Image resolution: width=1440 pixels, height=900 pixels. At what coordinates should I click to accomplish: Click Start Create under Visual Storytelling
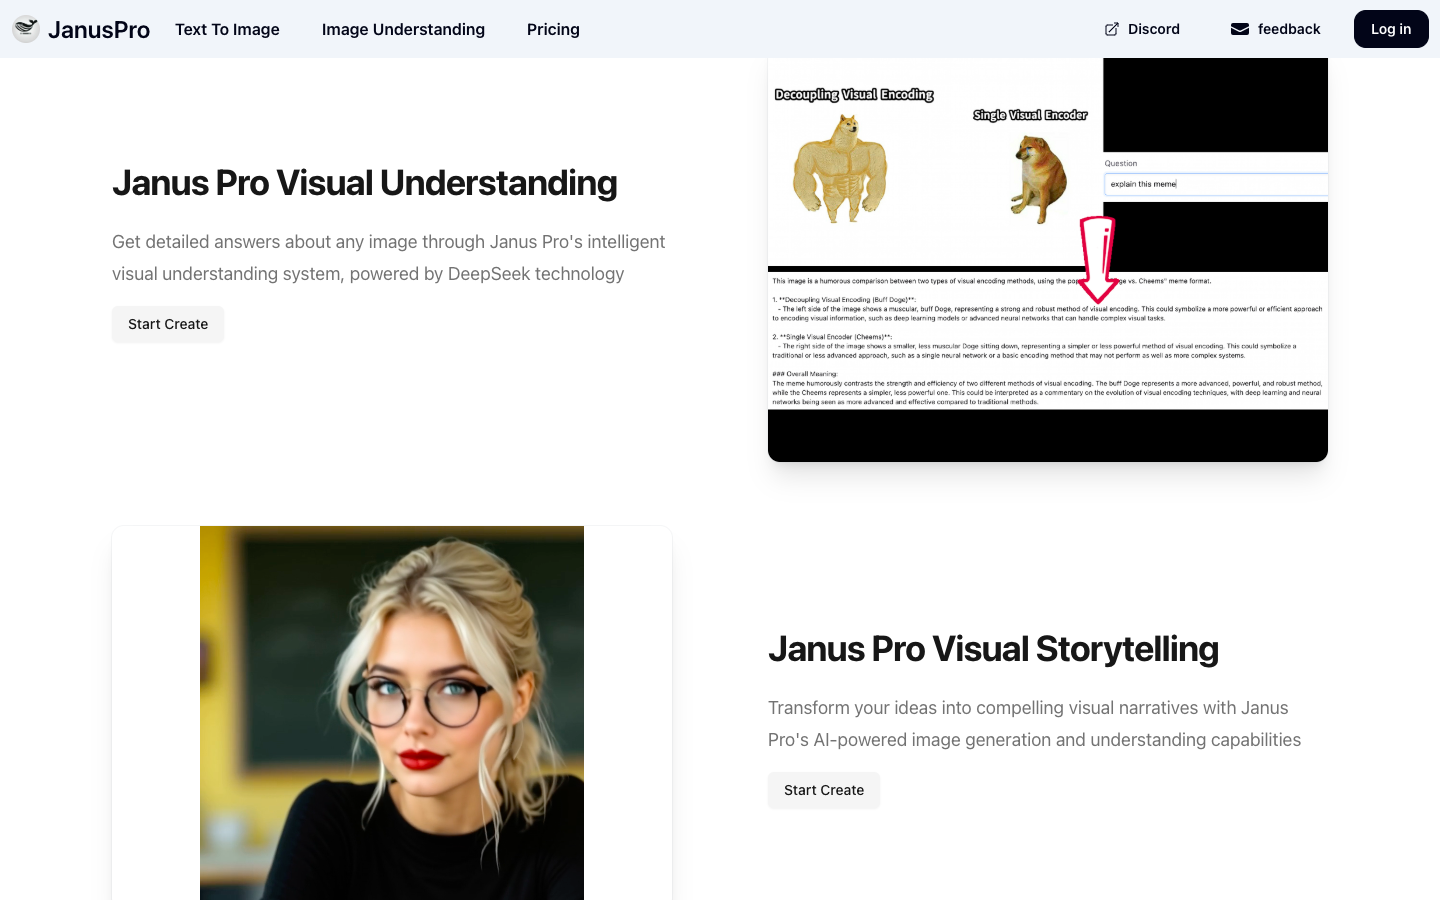[x=824, y=790]
